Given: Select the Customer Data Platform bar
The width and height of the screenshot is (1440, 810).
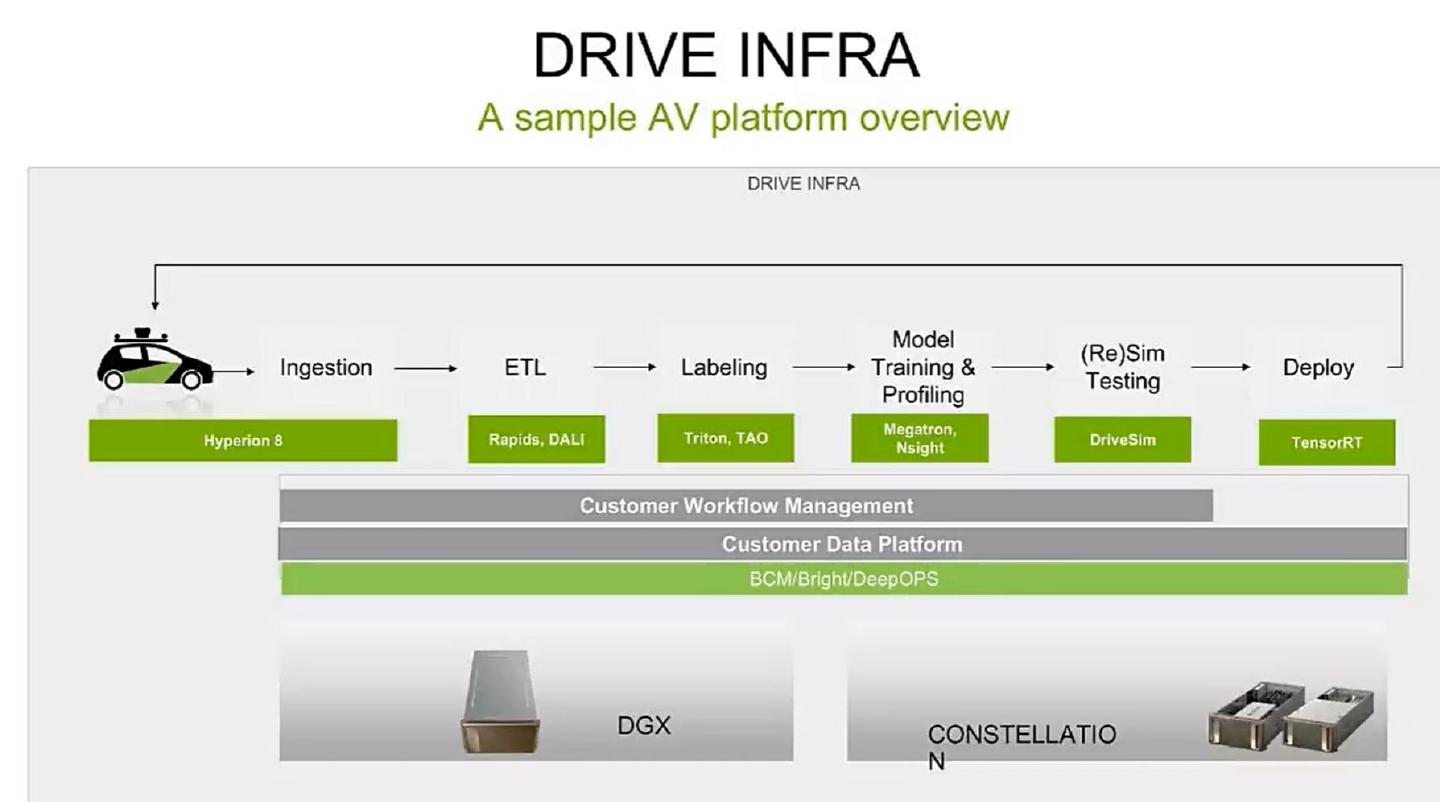Looking at the screenshot, I should 843,544.
